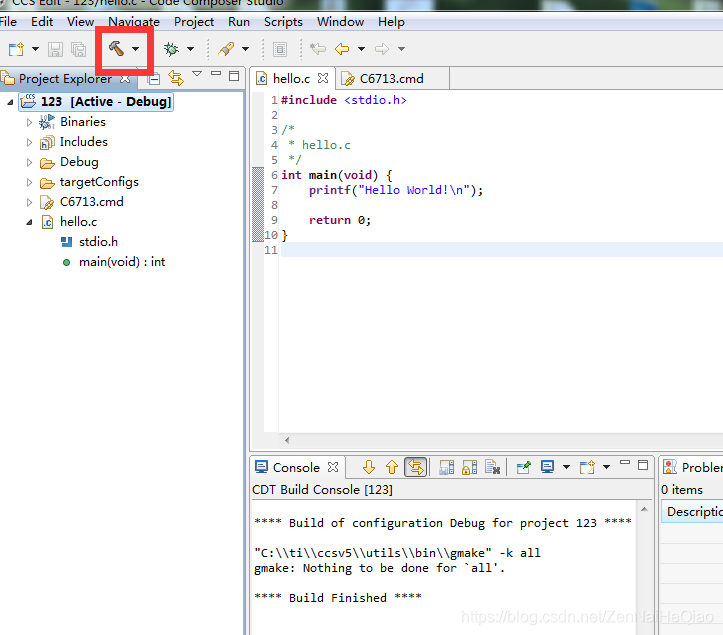This screenshot has height=635, width=723.
Task: Open Display Selected Console dropdown arrow
Action: [x=566, y=467]
